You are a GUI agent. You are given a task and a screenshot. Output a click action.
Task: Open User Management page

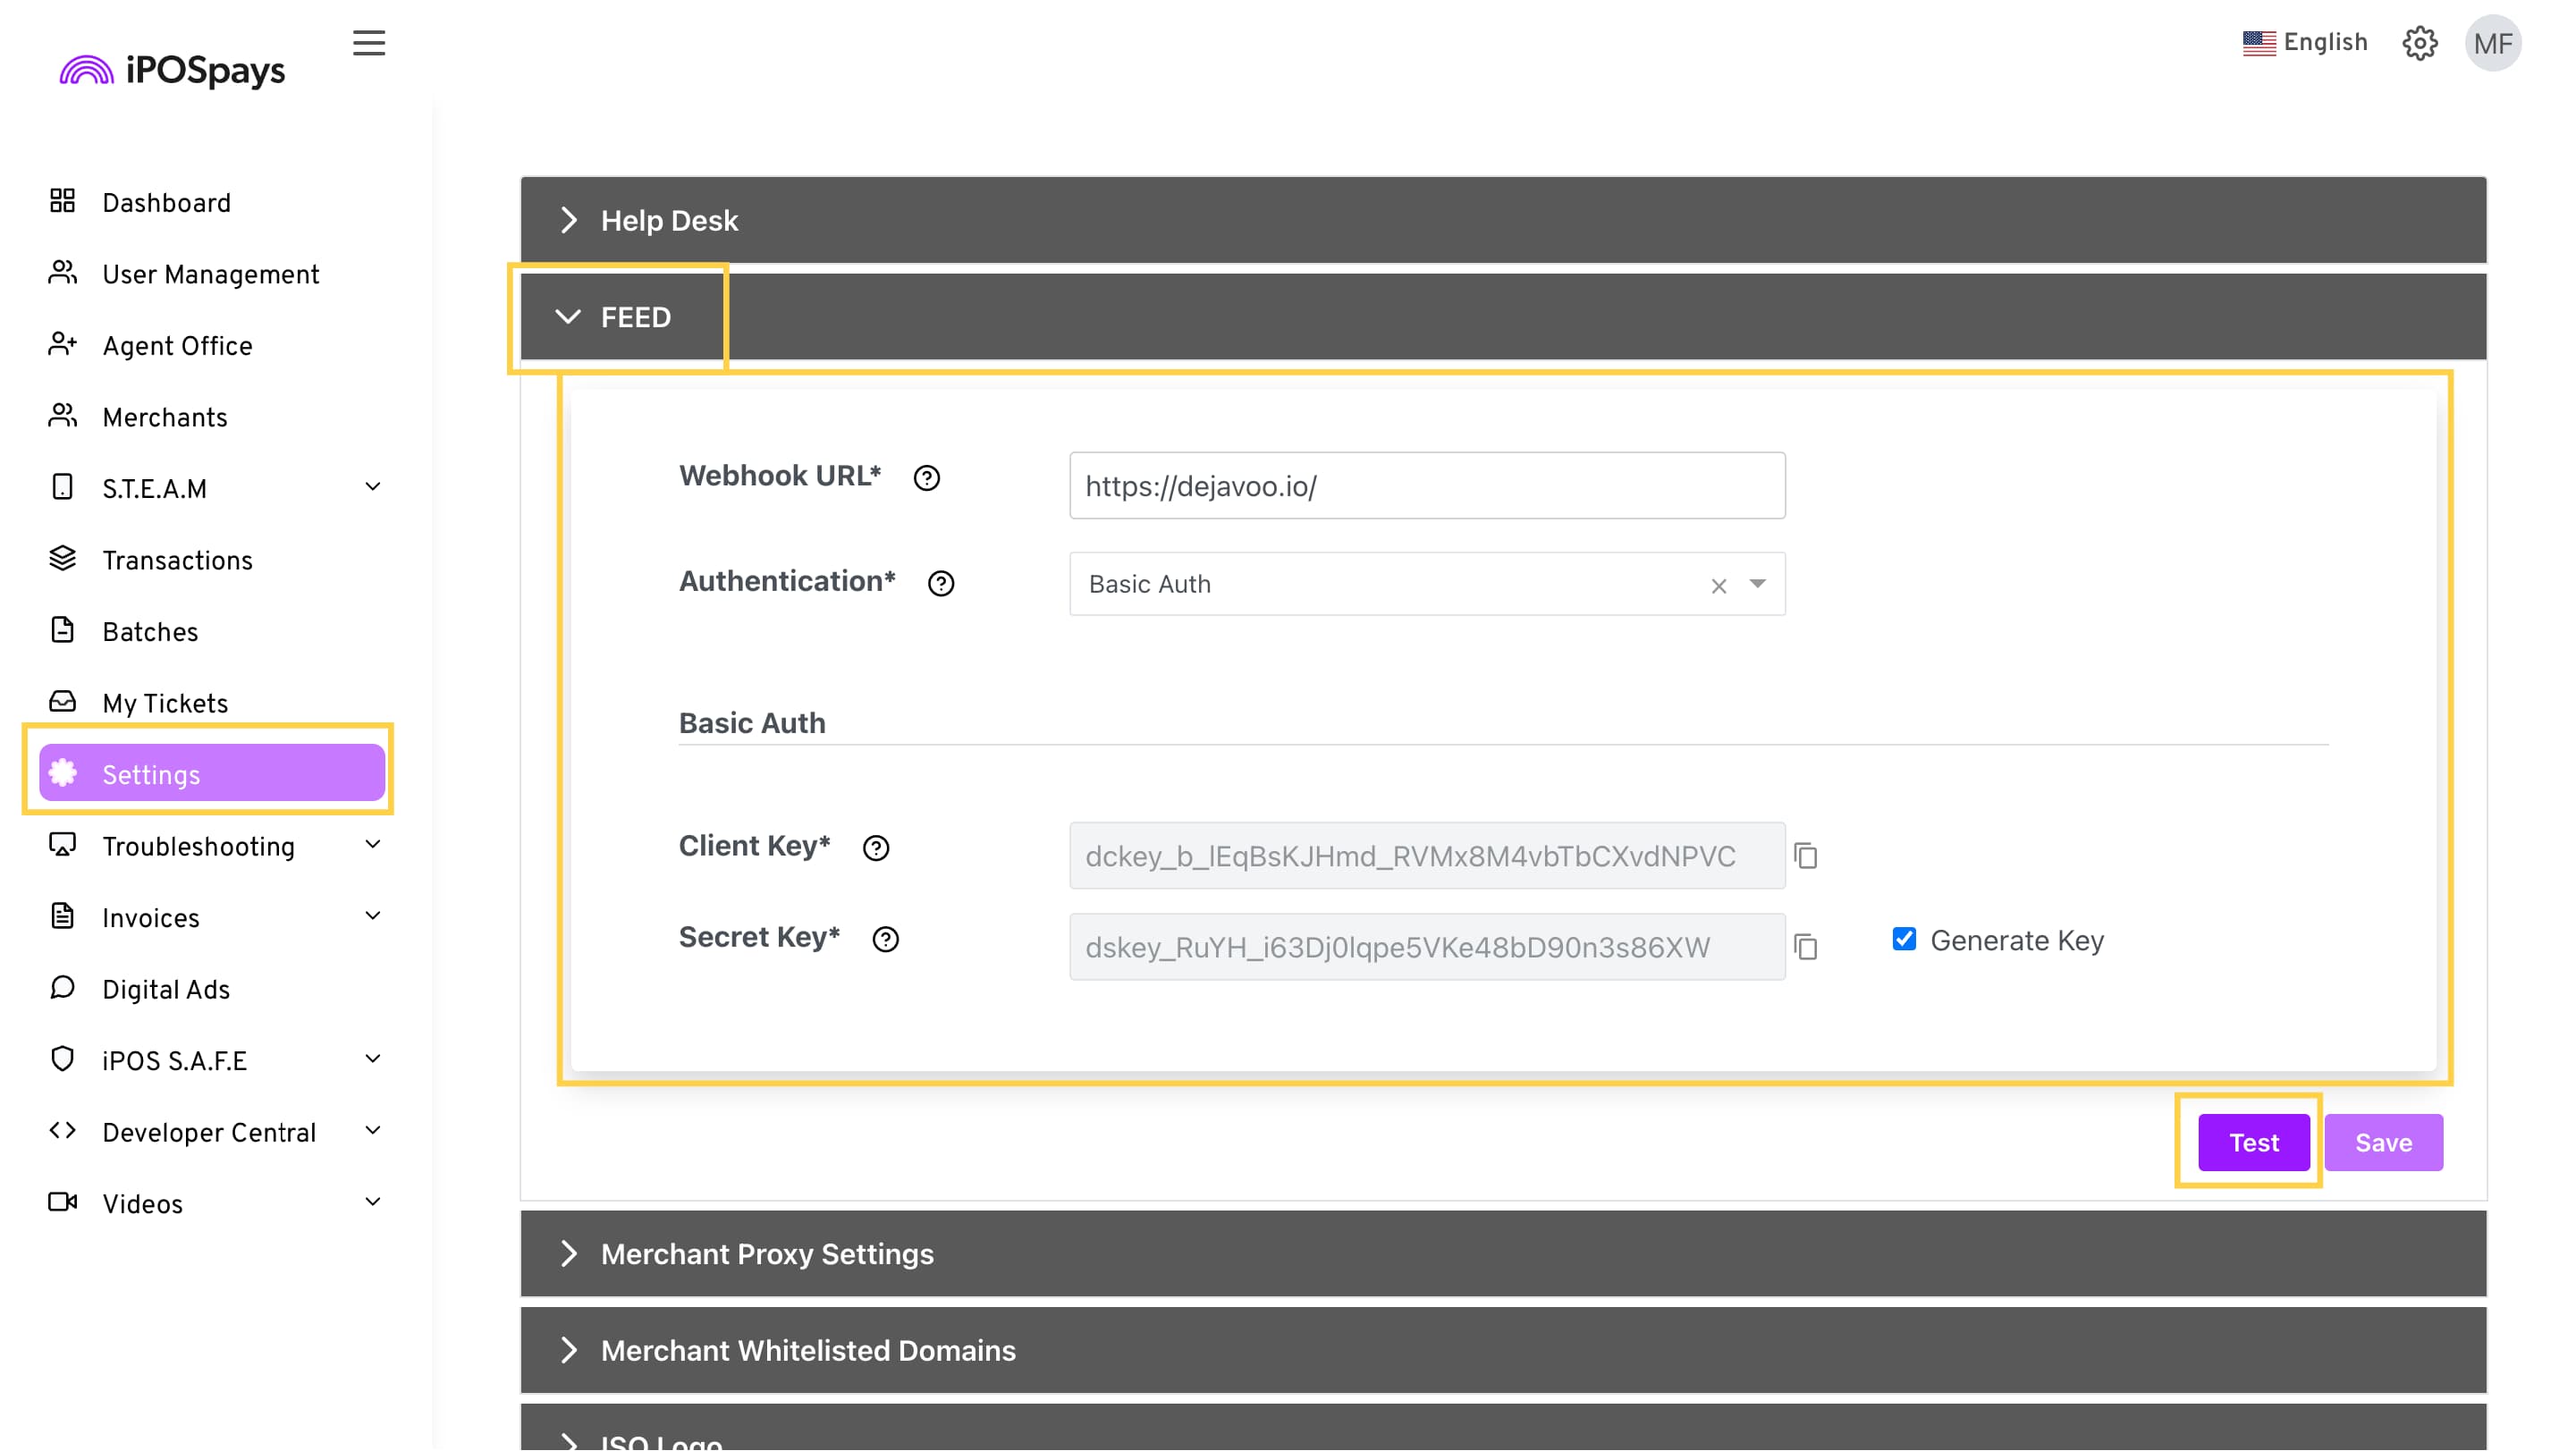(211, 275)
